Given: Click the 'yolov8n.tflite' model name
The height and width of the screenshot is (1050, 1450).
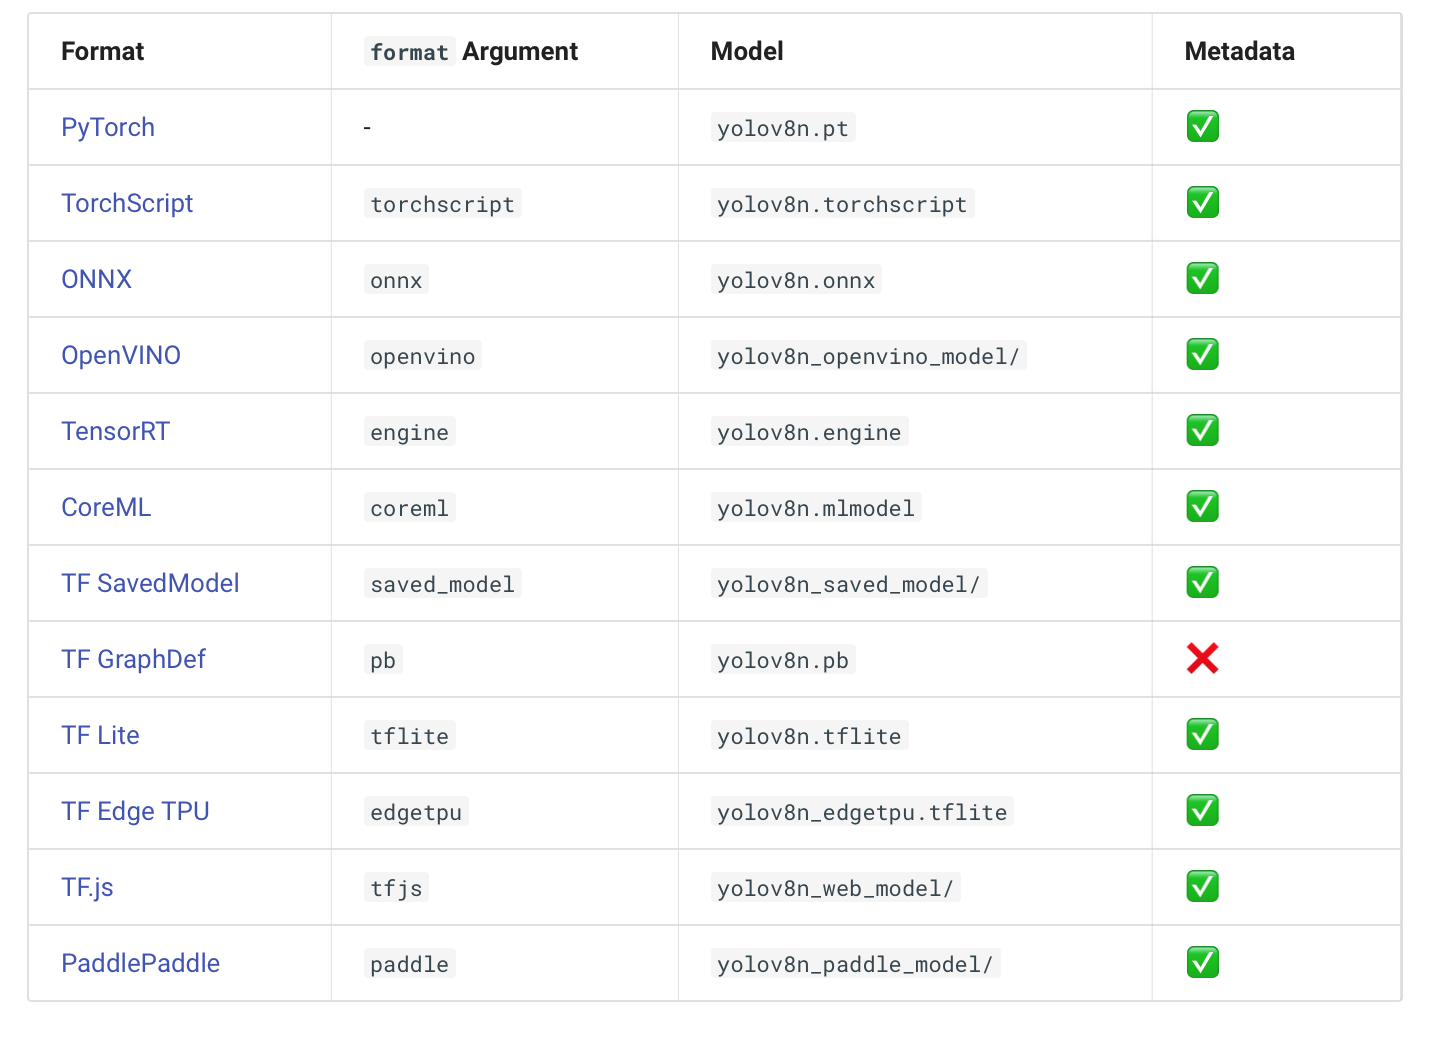Looking at the screenshot, I should point(809,736).
